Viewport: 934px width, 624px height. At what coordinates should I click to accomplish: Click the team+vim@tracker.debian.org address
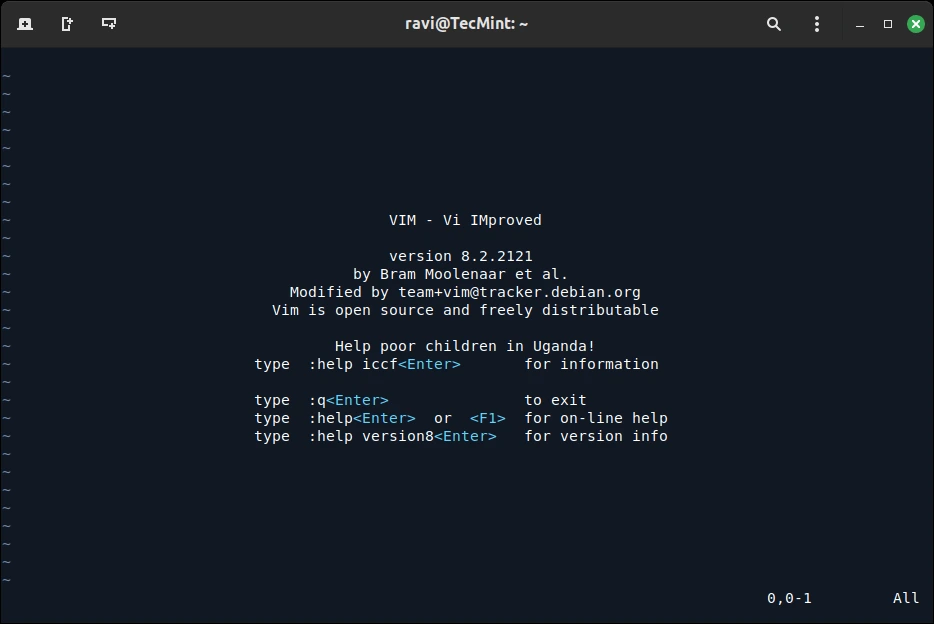pos(519,292)
